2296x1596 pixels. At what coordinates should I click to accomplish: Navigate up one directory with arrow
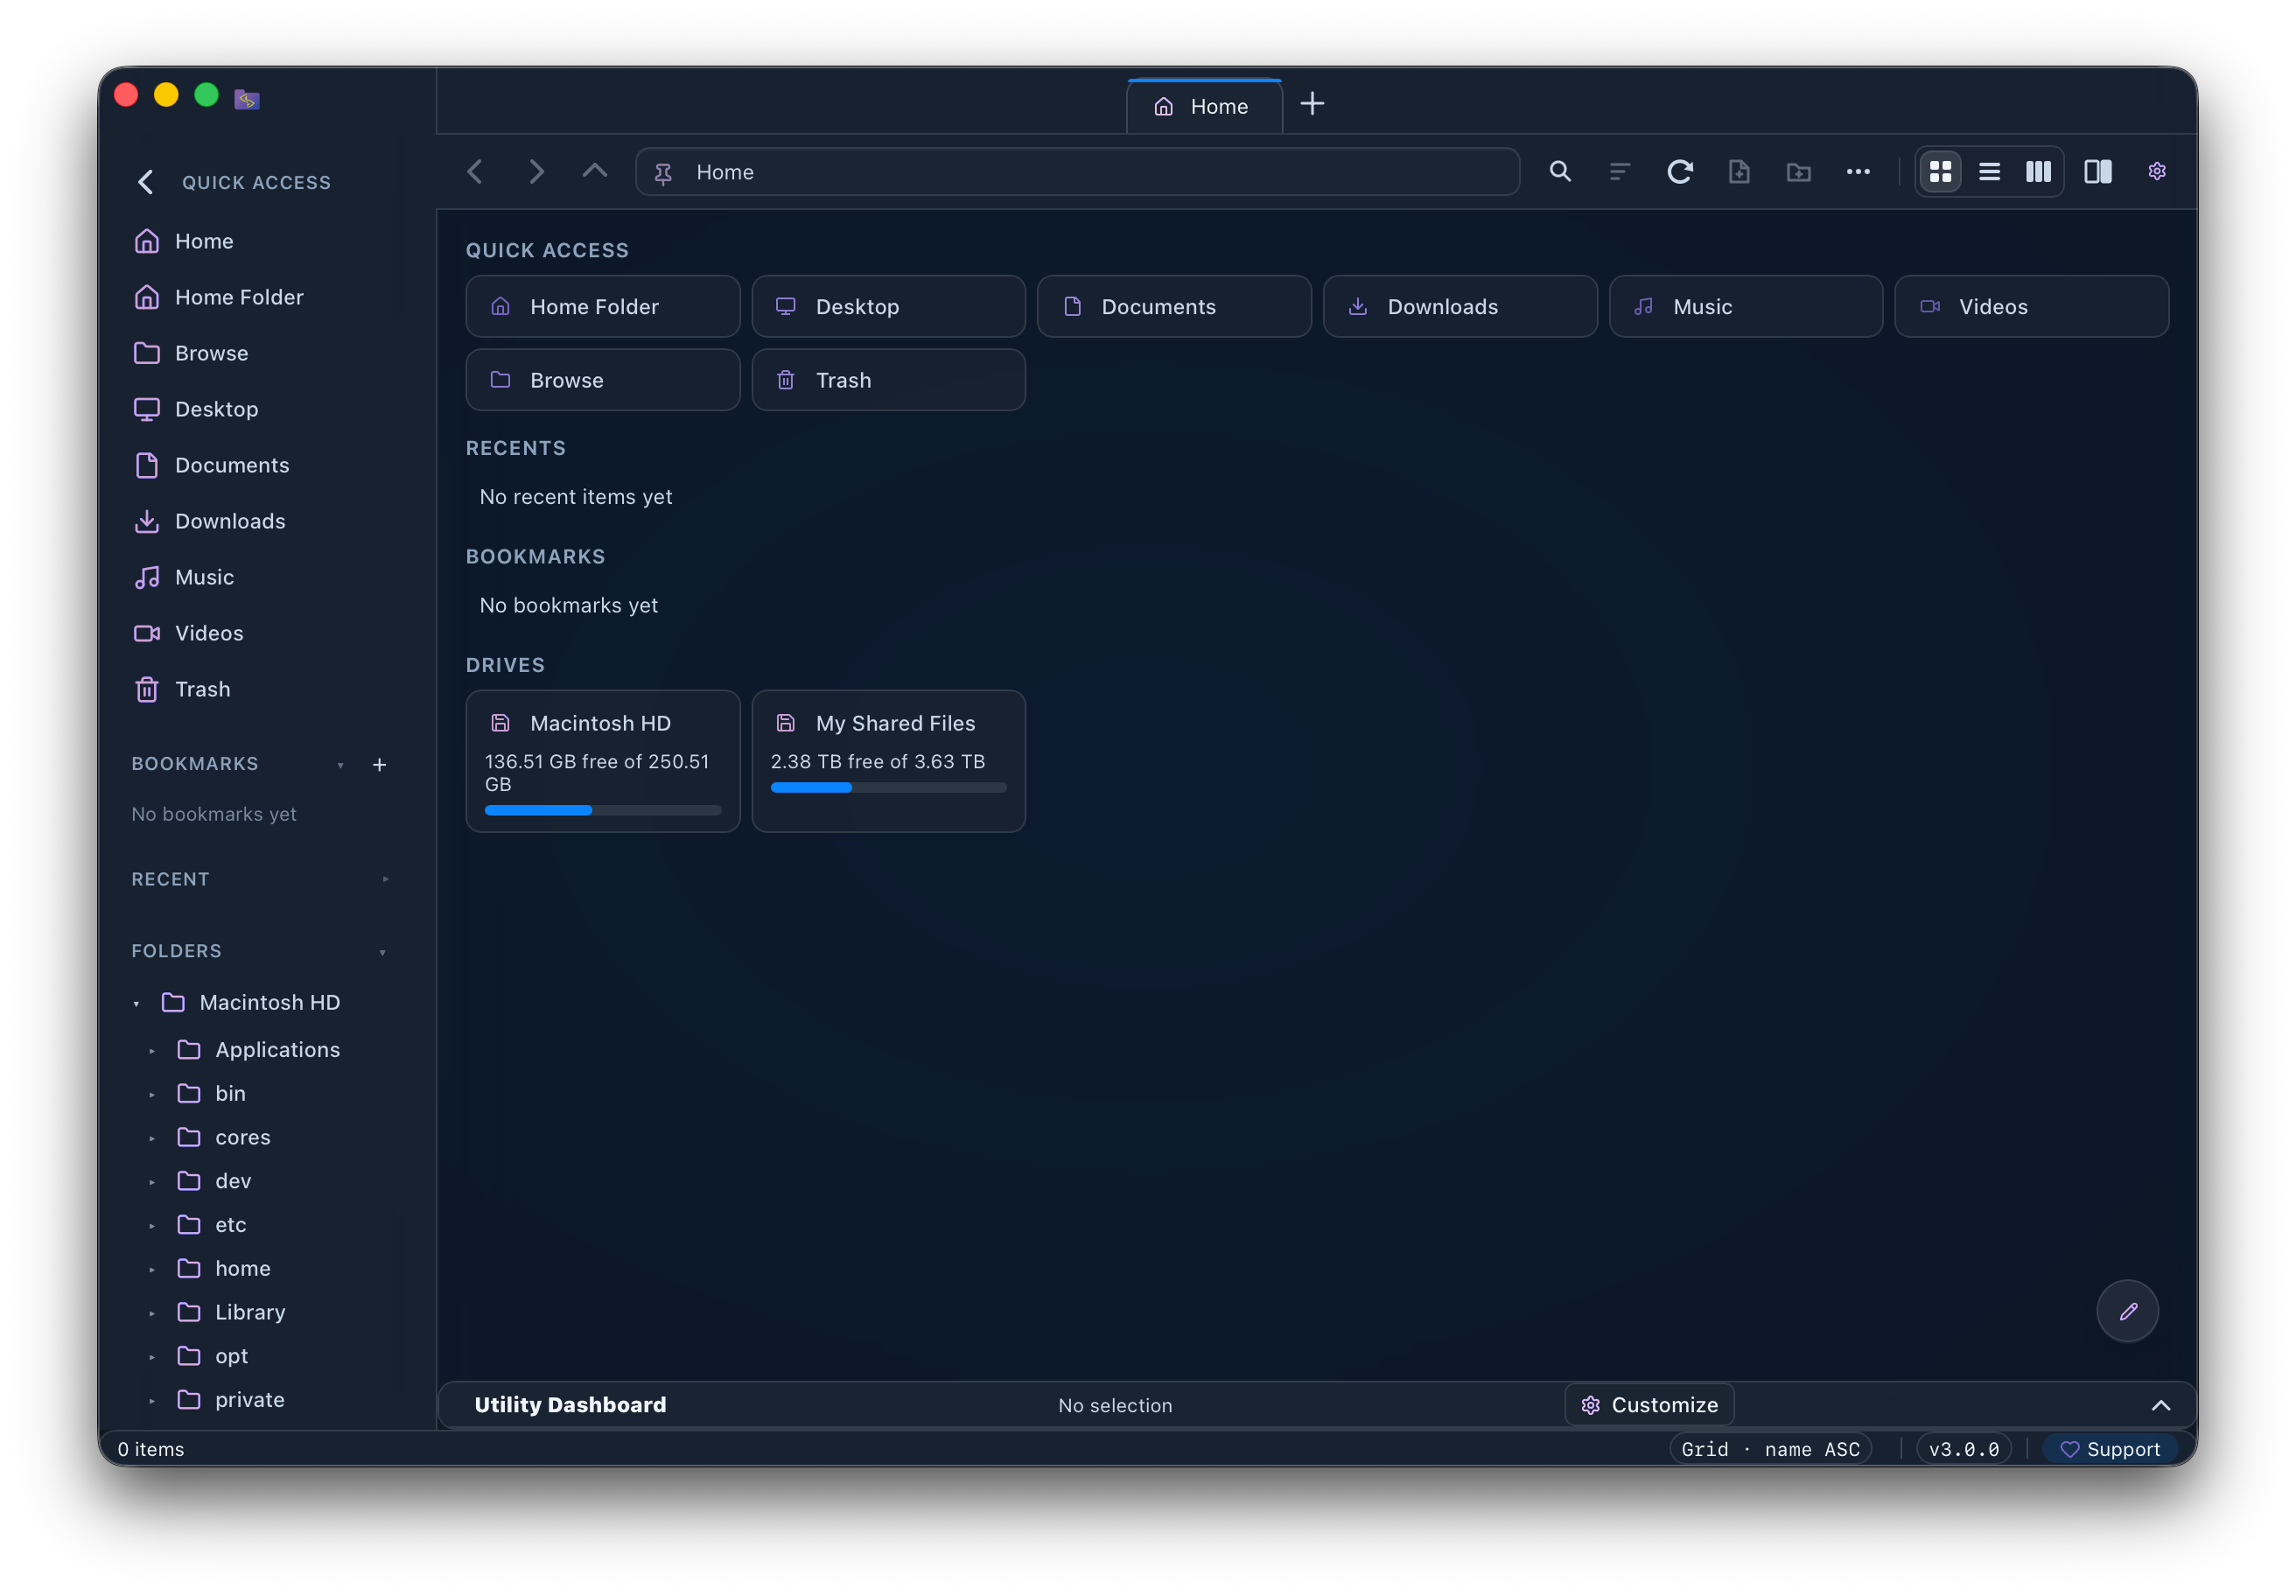595,172
